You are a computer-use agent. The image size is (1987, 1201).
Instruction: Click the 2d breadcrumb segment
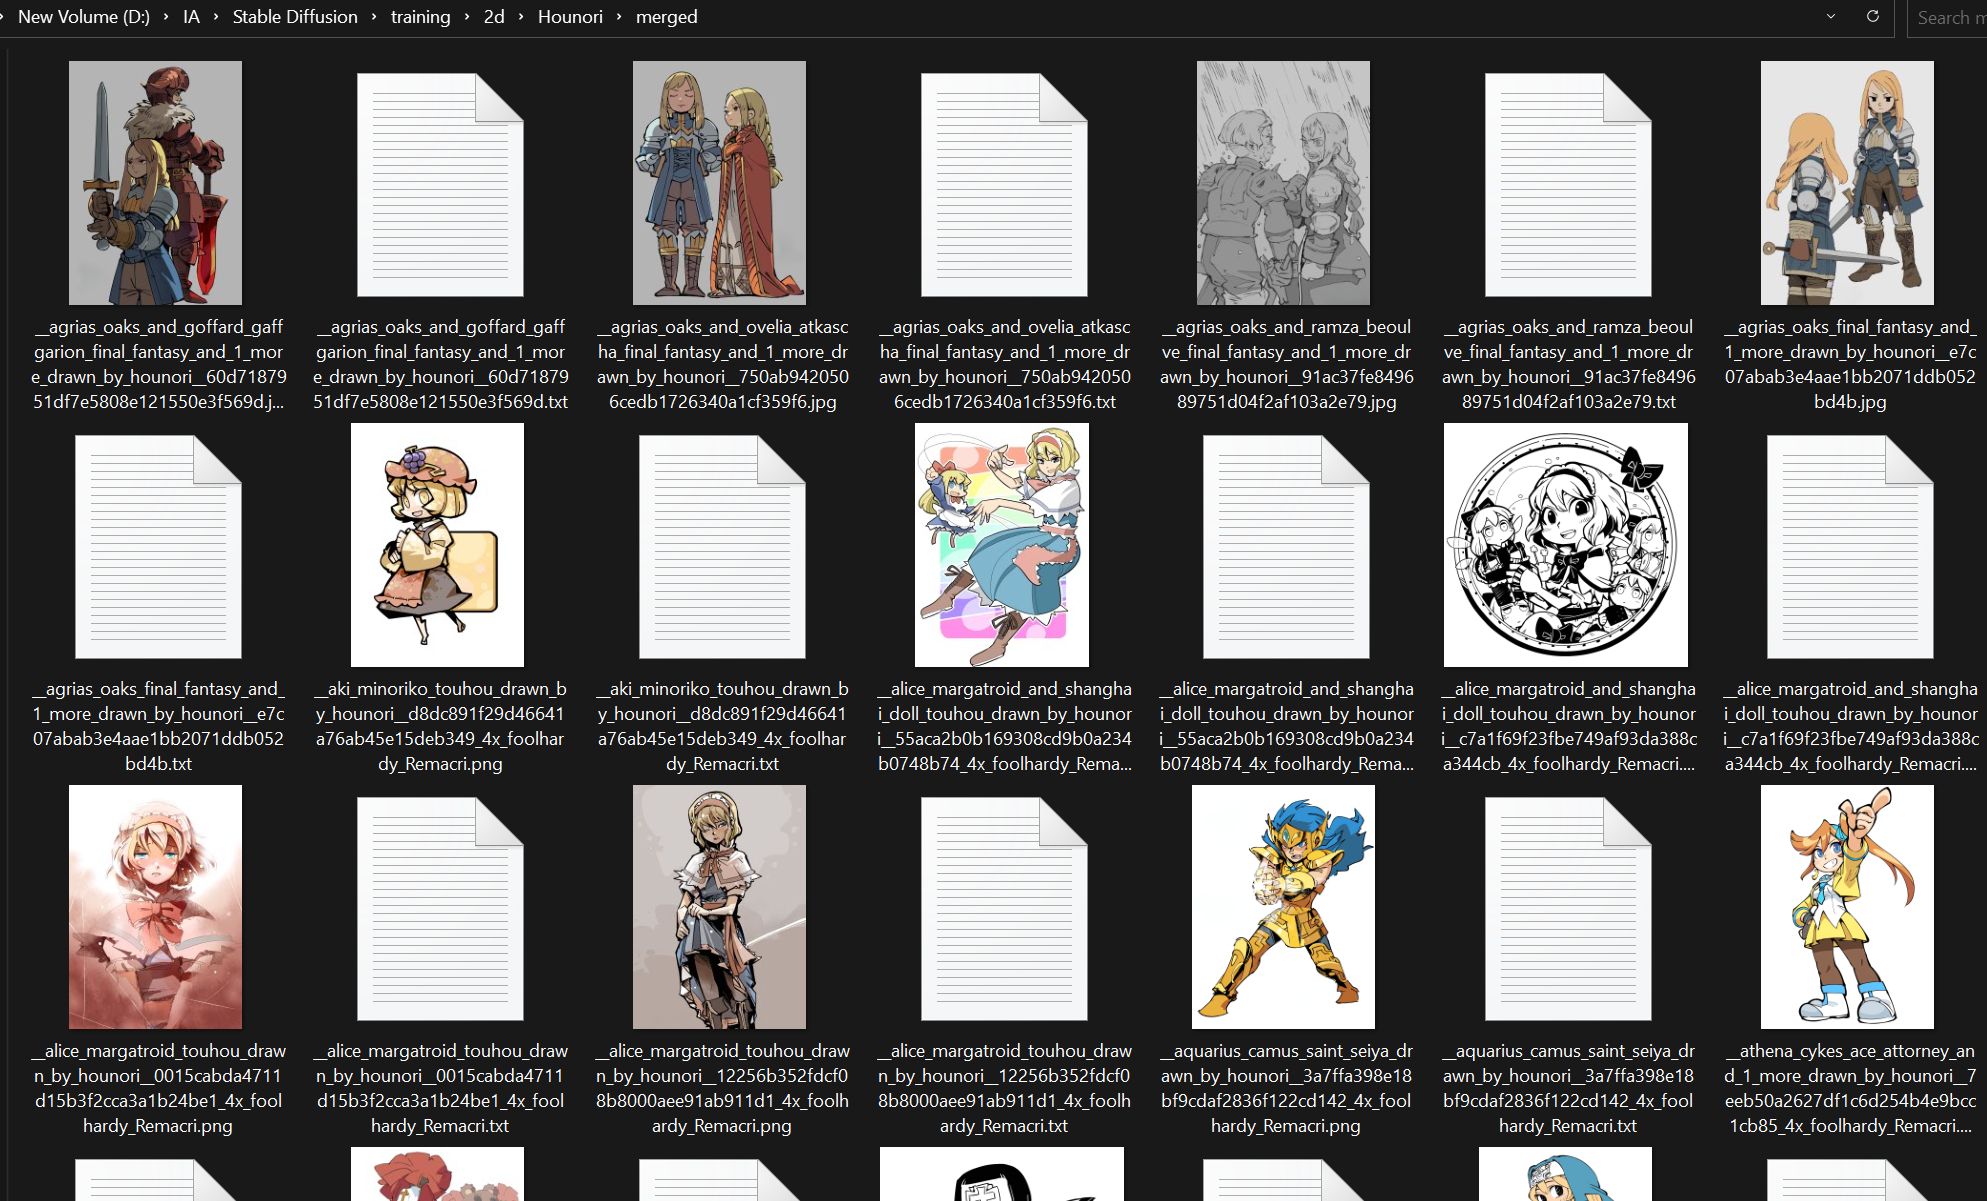click(494, 17)
